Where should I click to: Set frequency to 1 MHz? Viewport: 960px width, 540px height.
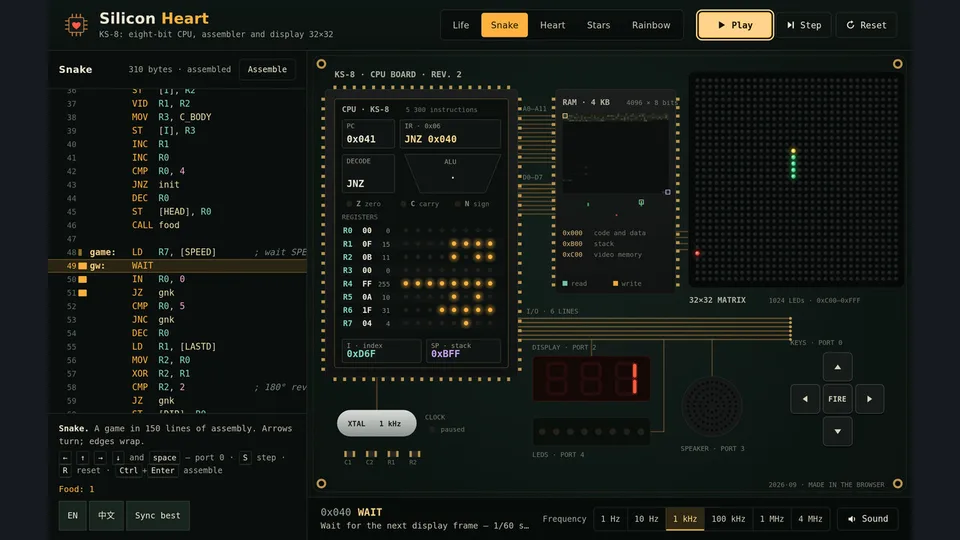coord(771,519)
